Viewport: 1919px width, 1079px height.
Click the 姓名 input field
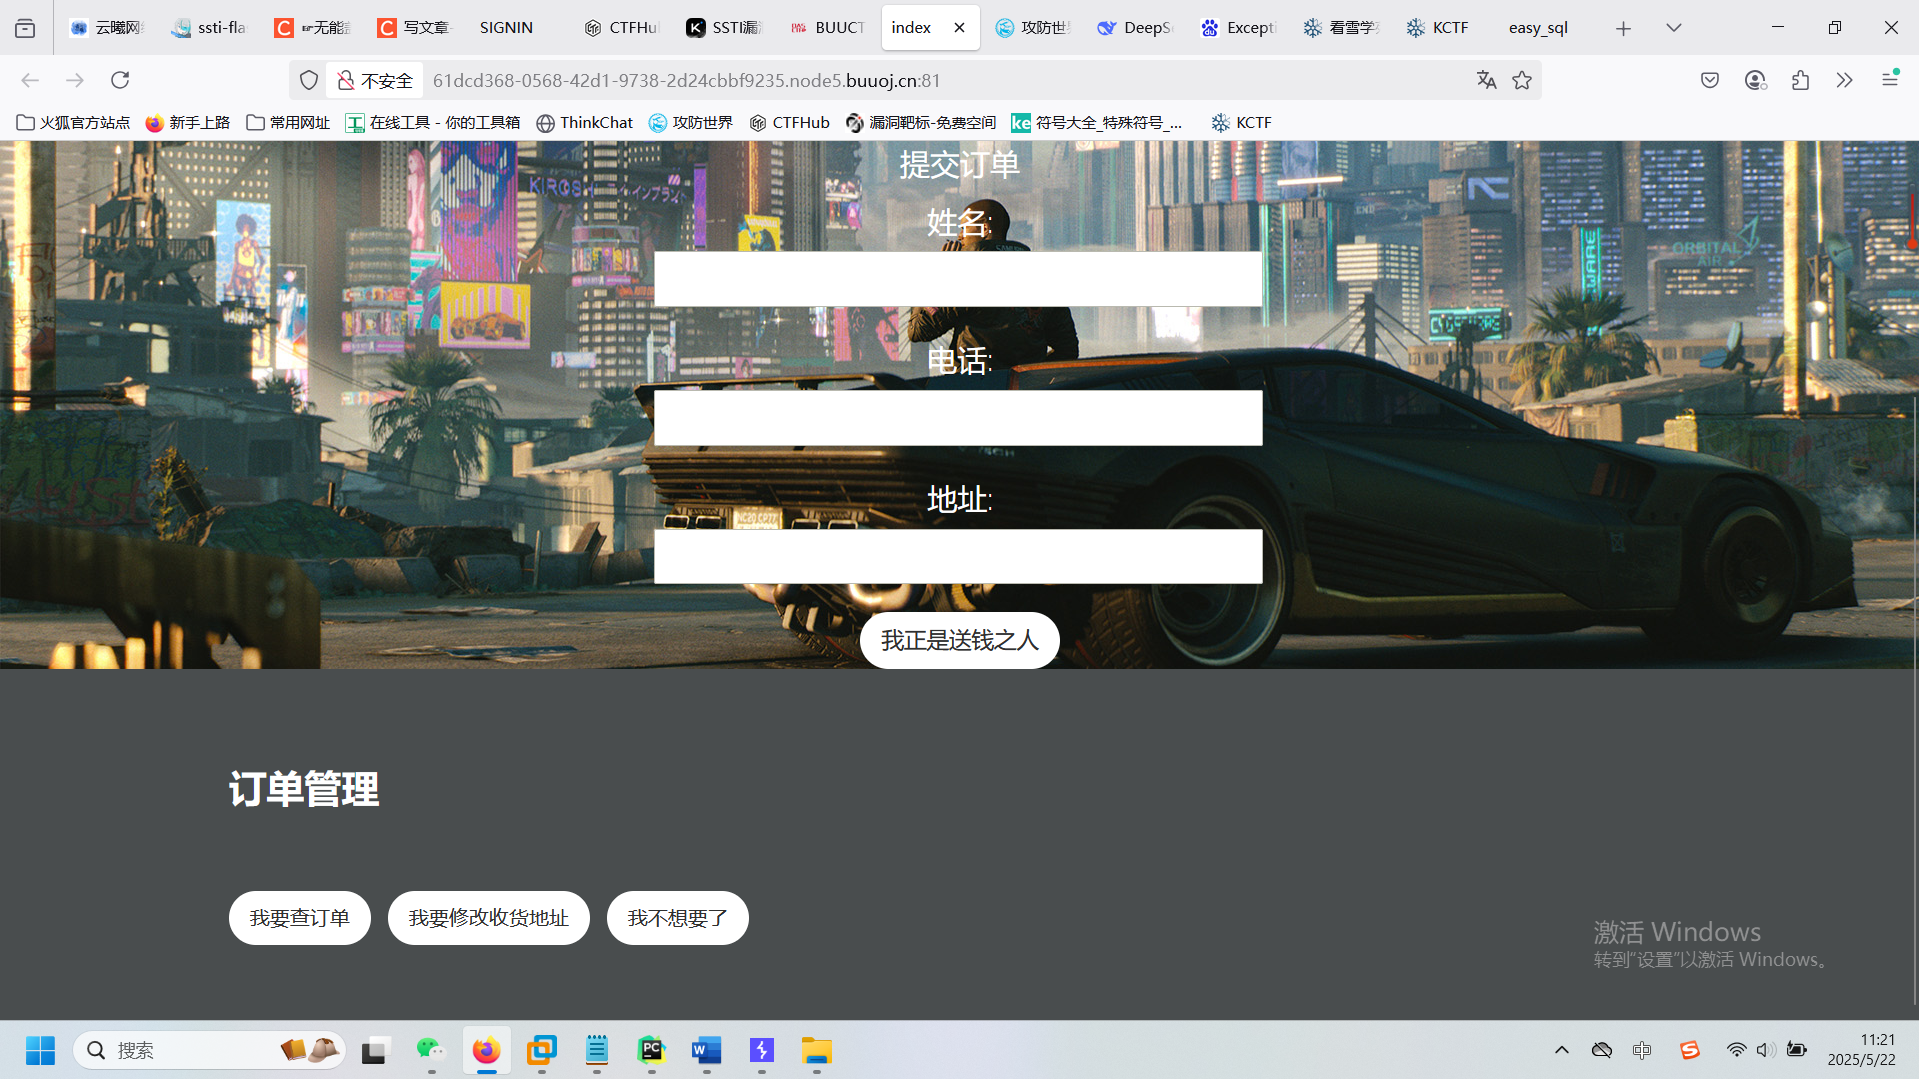(958, 279)
